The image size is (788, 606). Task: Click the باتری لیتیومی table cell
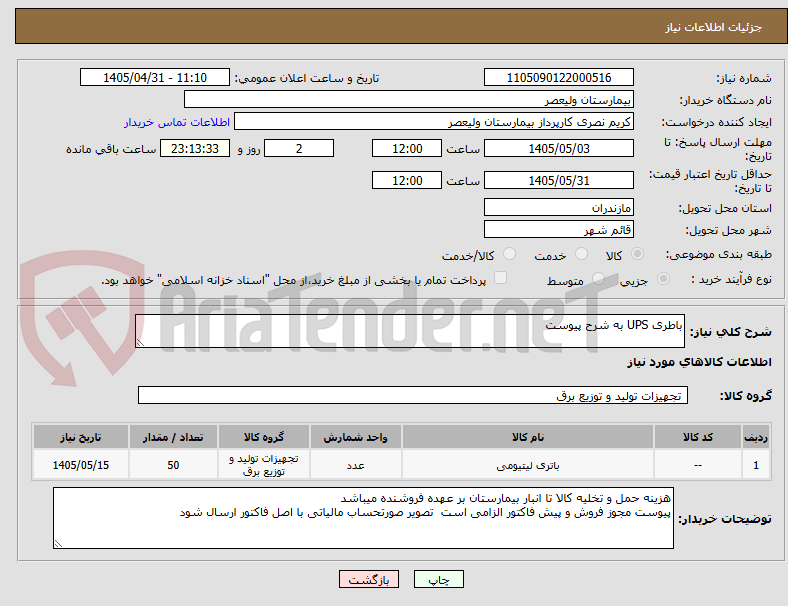[528, 465]
